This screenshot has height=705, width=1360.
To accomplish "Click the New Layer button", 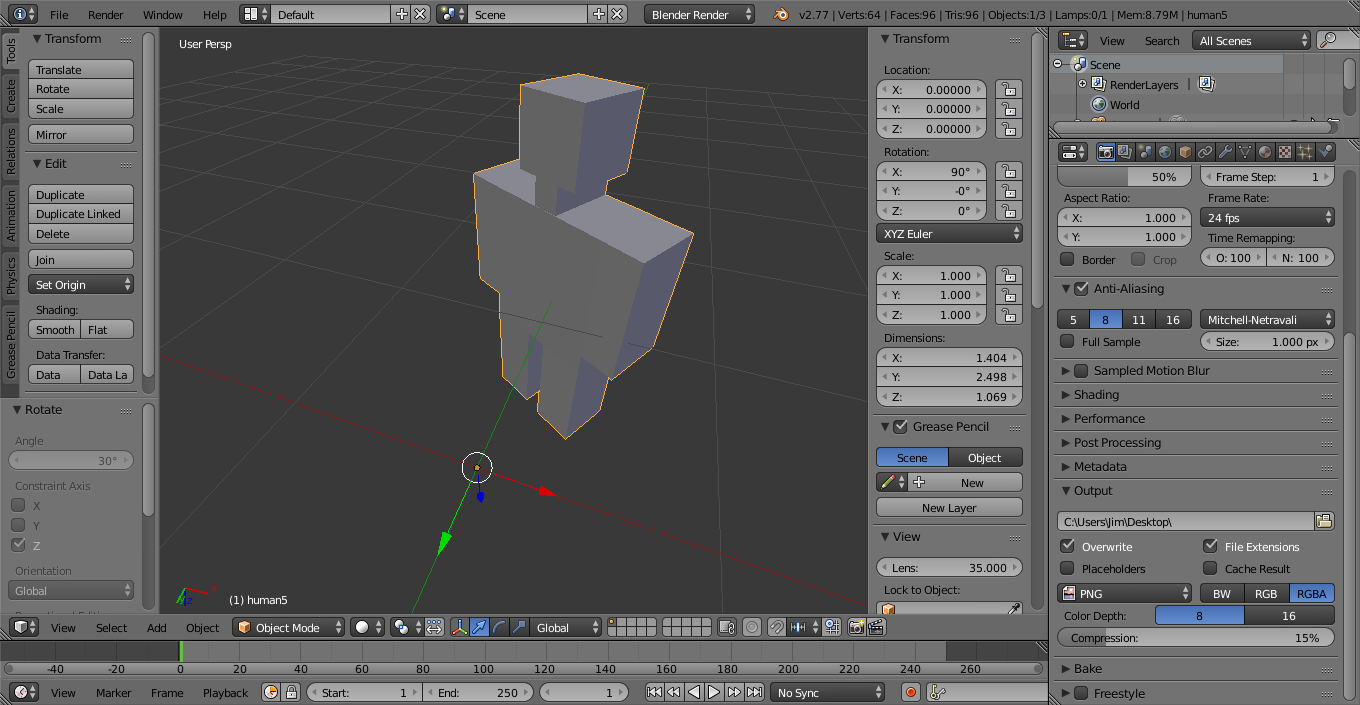I will (949, 508).
